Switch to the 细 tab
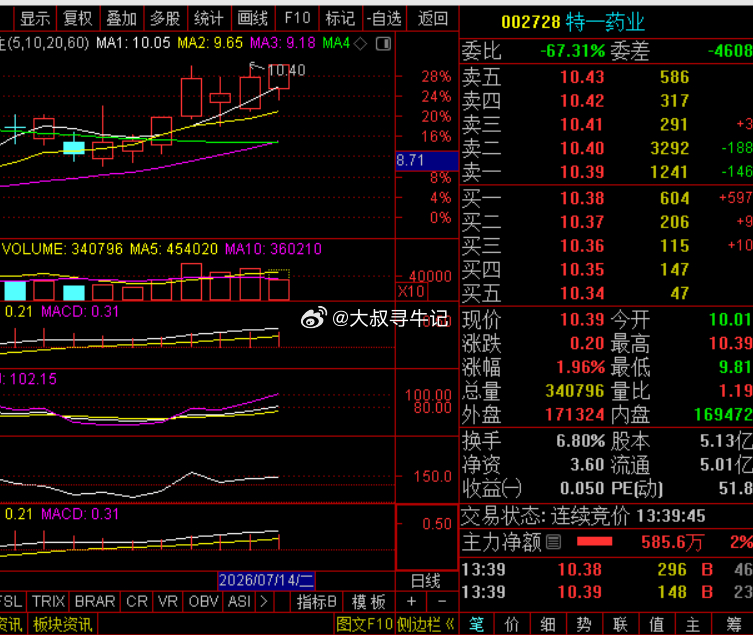This screenshot has width=753, height=635. (x=548, y=624)
